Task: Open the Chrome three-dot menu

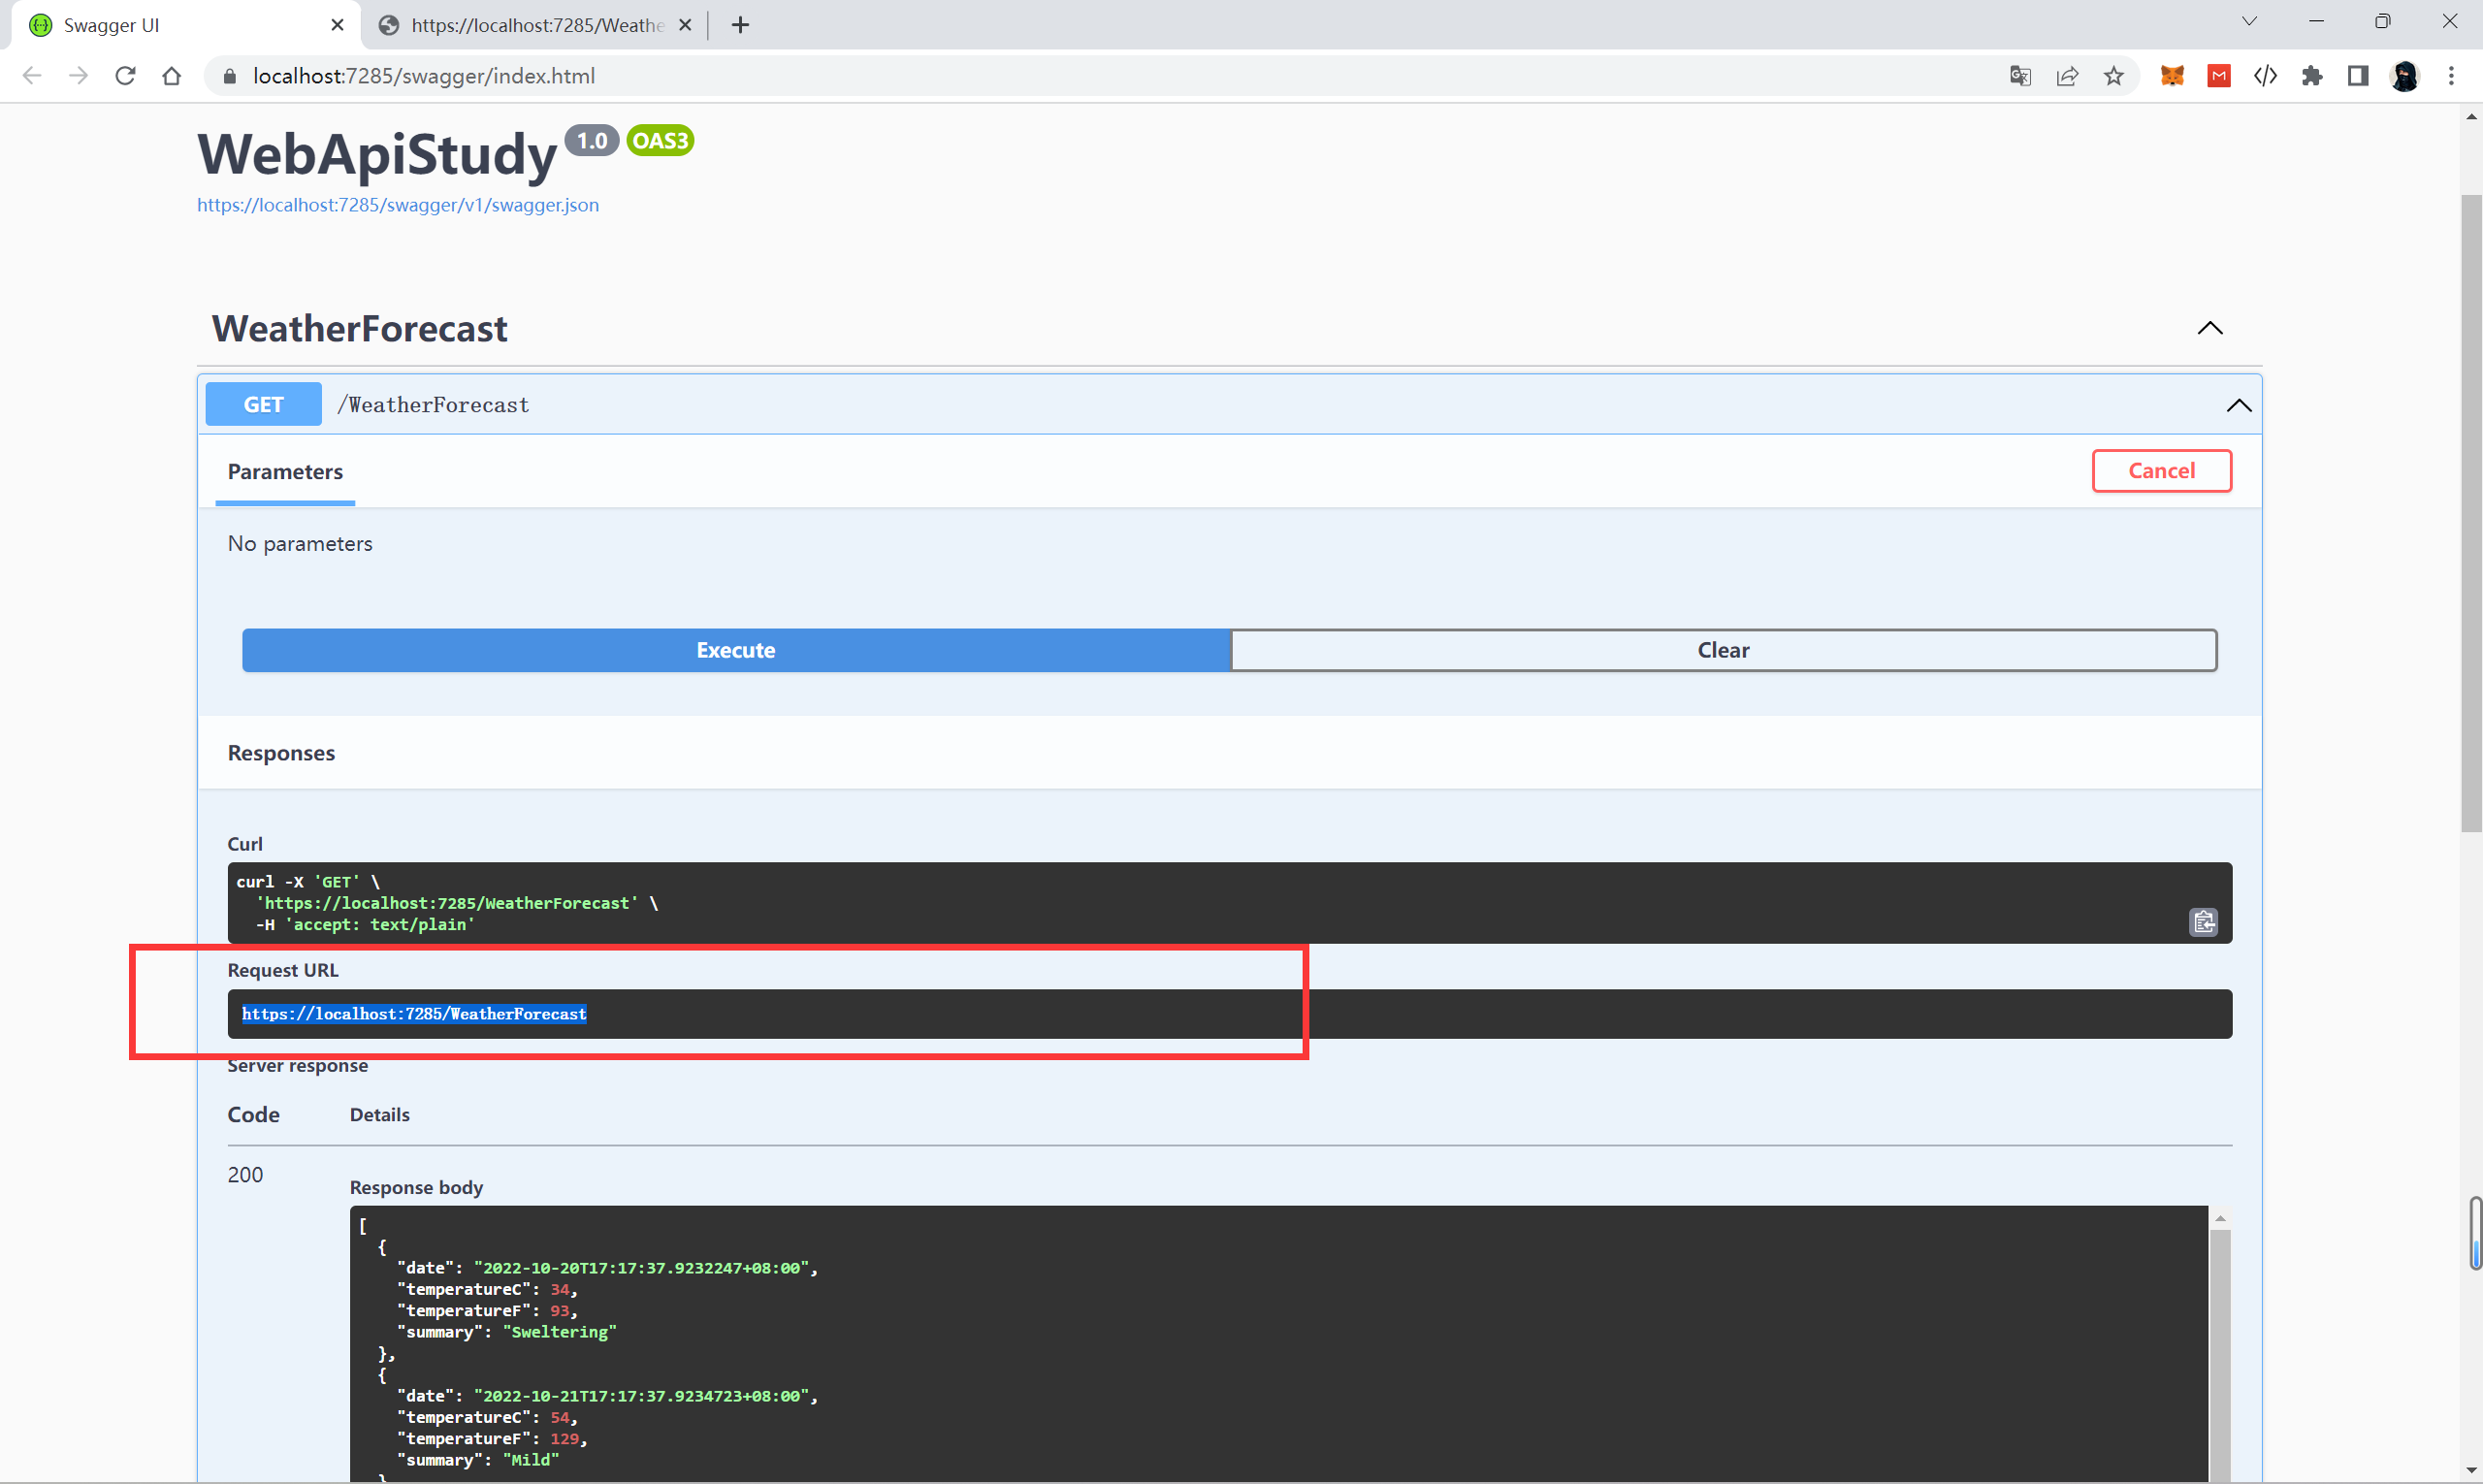Action: (2451, 76)
